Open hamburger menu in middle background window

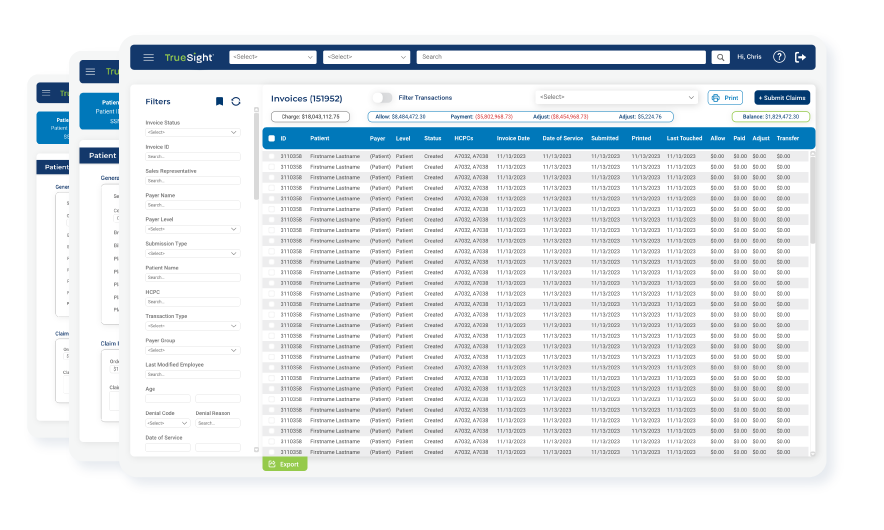coord(90,71)
